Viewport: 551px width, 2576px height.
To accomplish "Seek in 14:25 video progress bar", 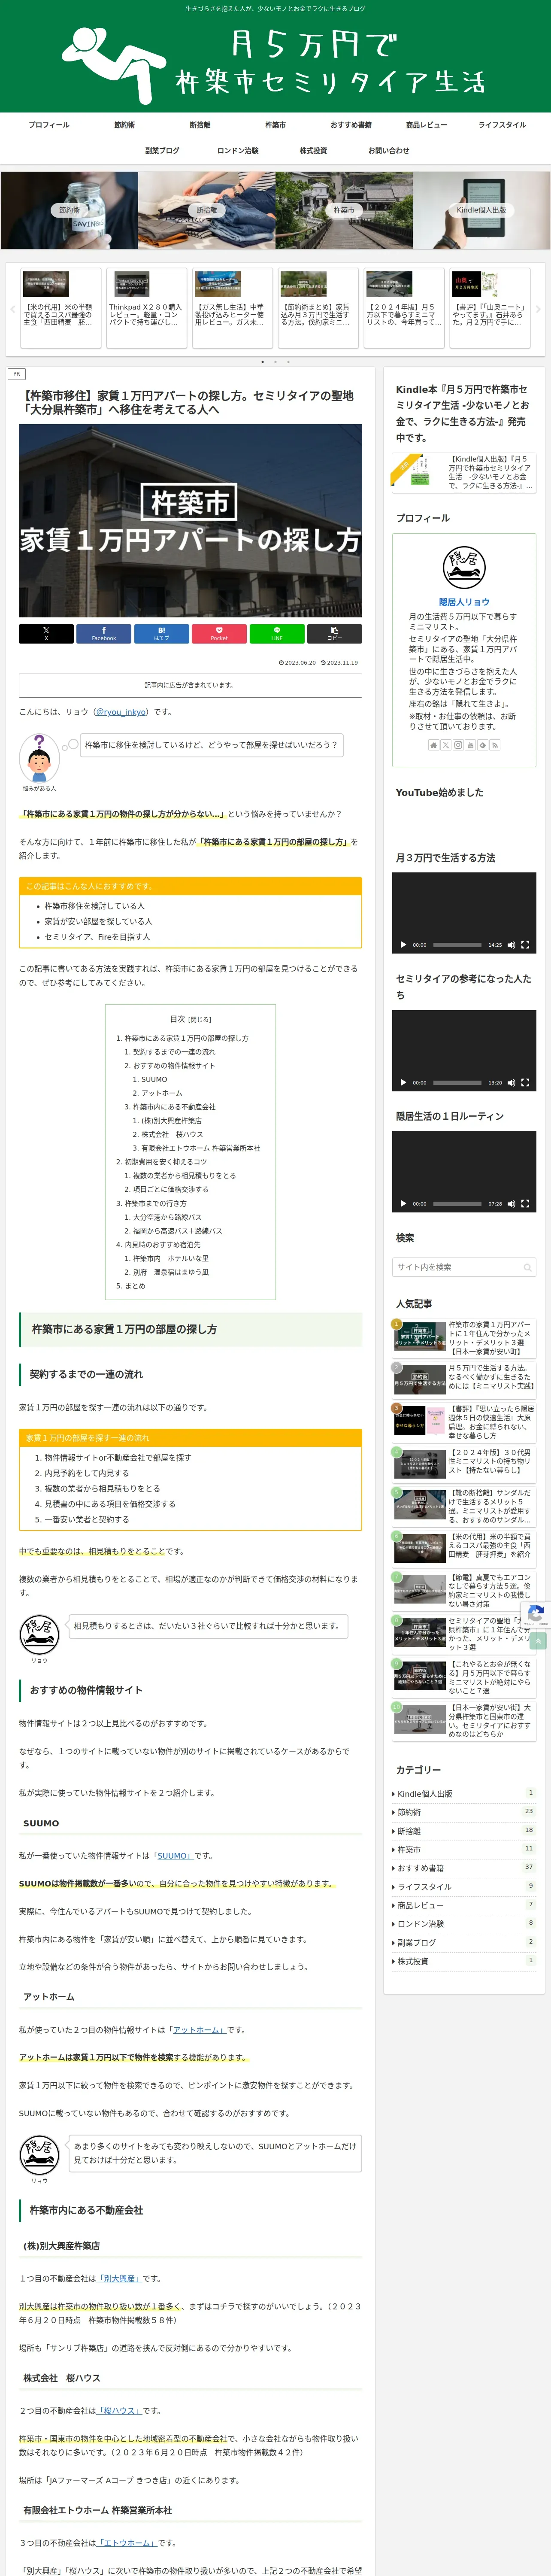I will coord(457,944).
